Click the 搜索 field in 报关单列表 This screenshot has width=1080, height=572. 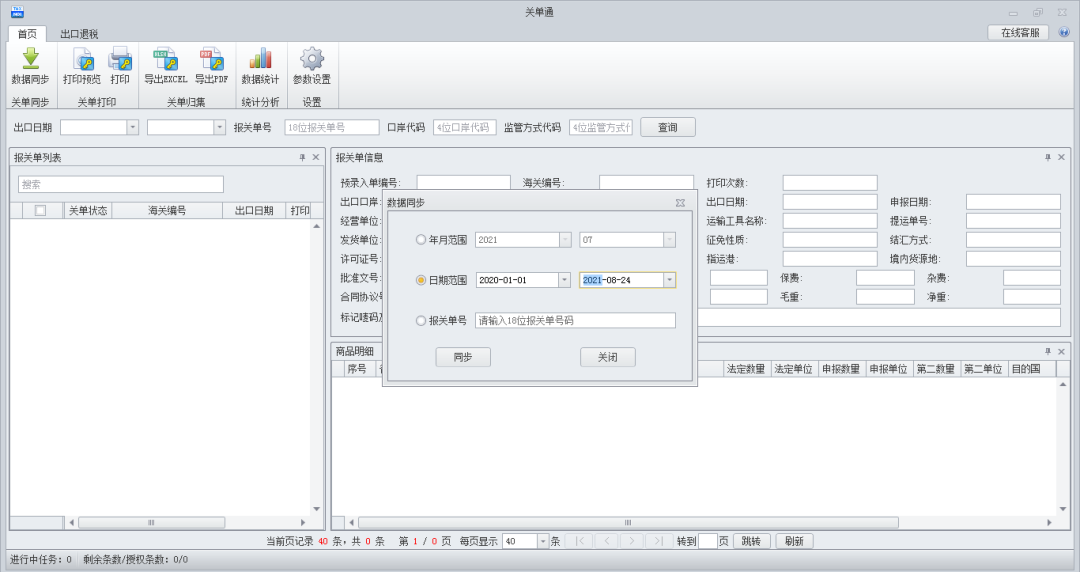coord(121,184)
